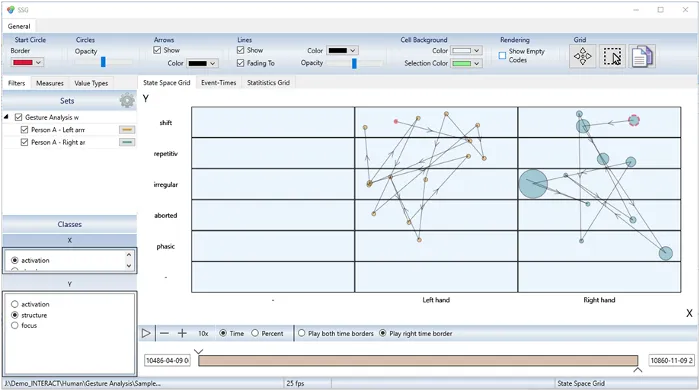700x391 pixels.
Task: Click the file path in status bar
Action: point(83,383)
